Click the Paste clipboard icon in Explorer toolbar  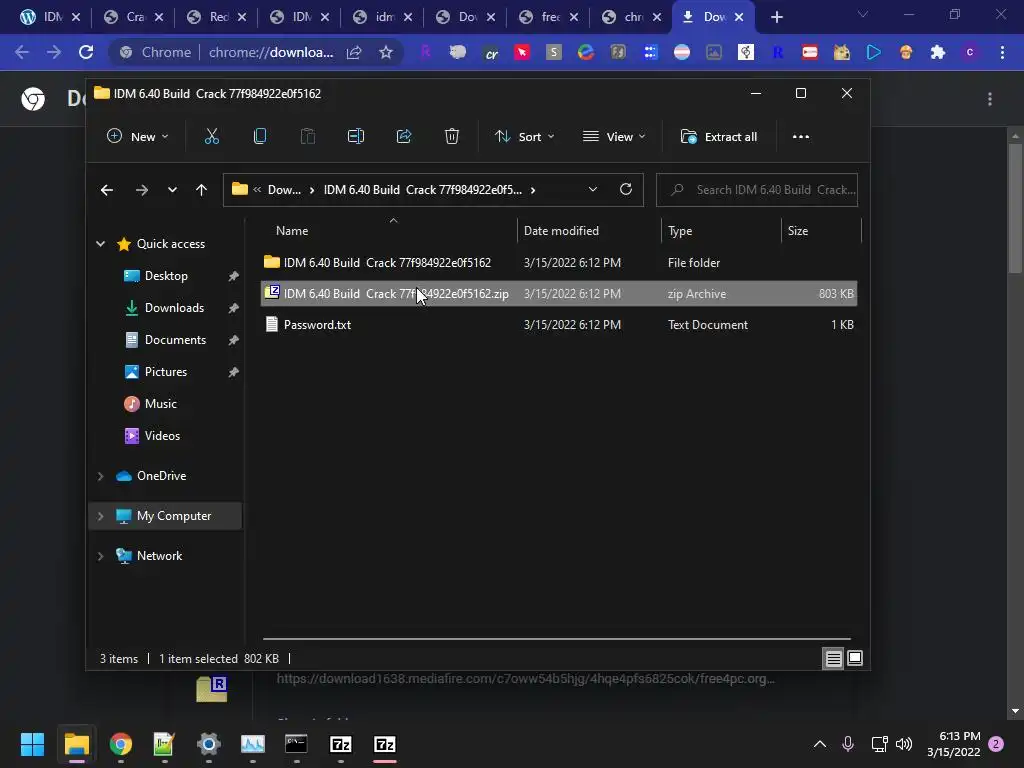pos(308,136)
